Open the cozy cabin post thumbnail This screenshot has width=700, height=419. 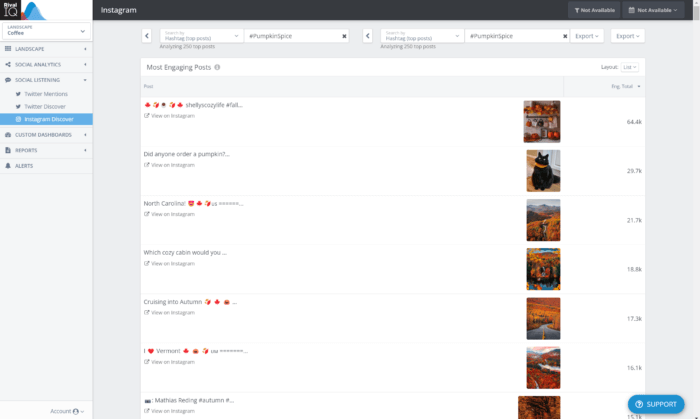[543, 269]
